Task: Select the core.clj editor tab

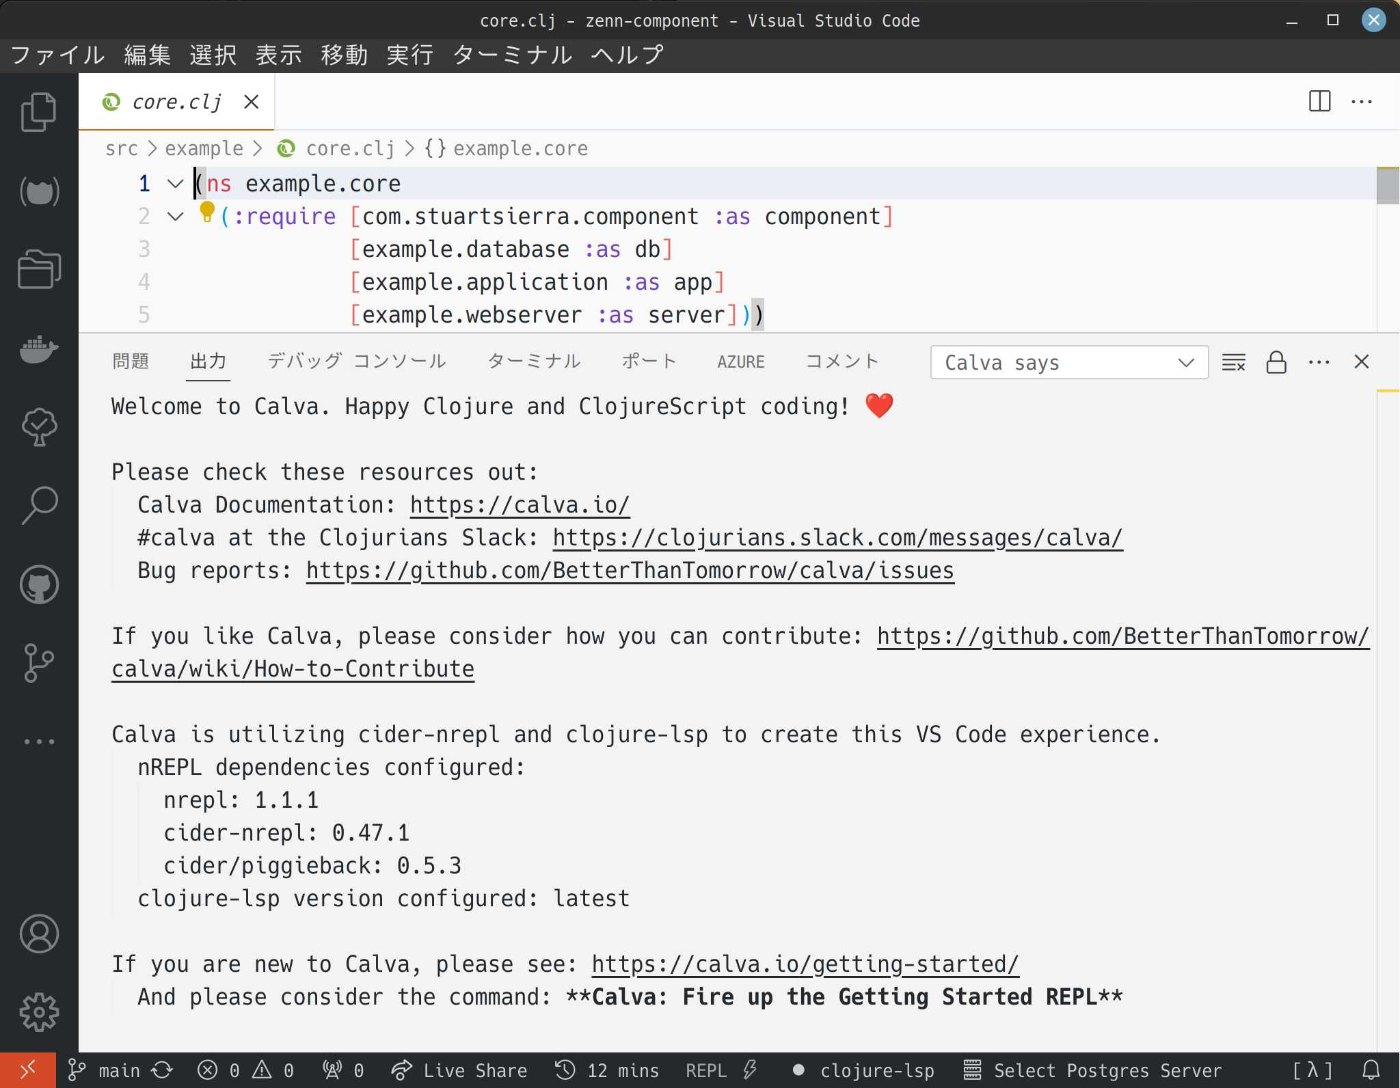Action: pyautogui.click(x=177, y=102)
